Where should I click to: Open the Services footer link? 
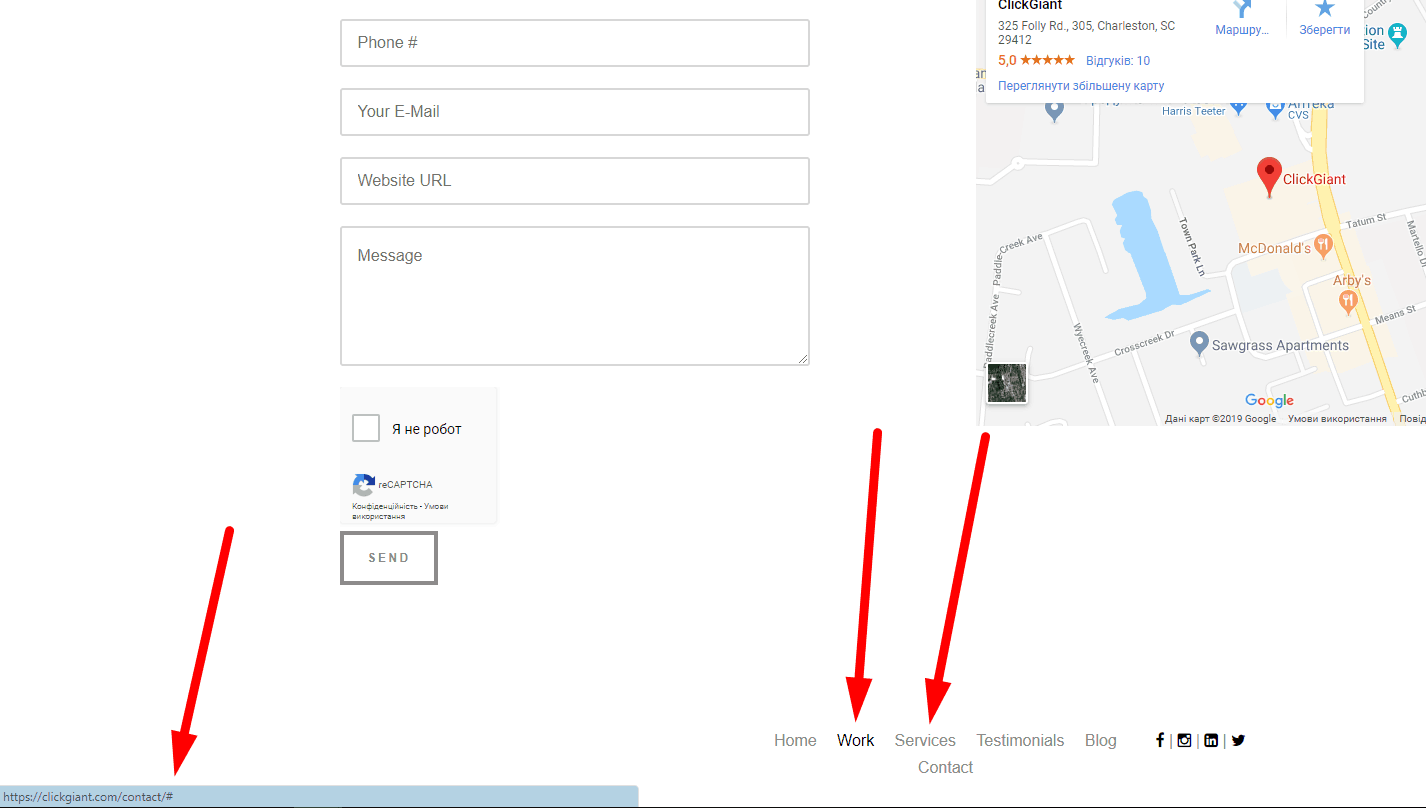925,740
